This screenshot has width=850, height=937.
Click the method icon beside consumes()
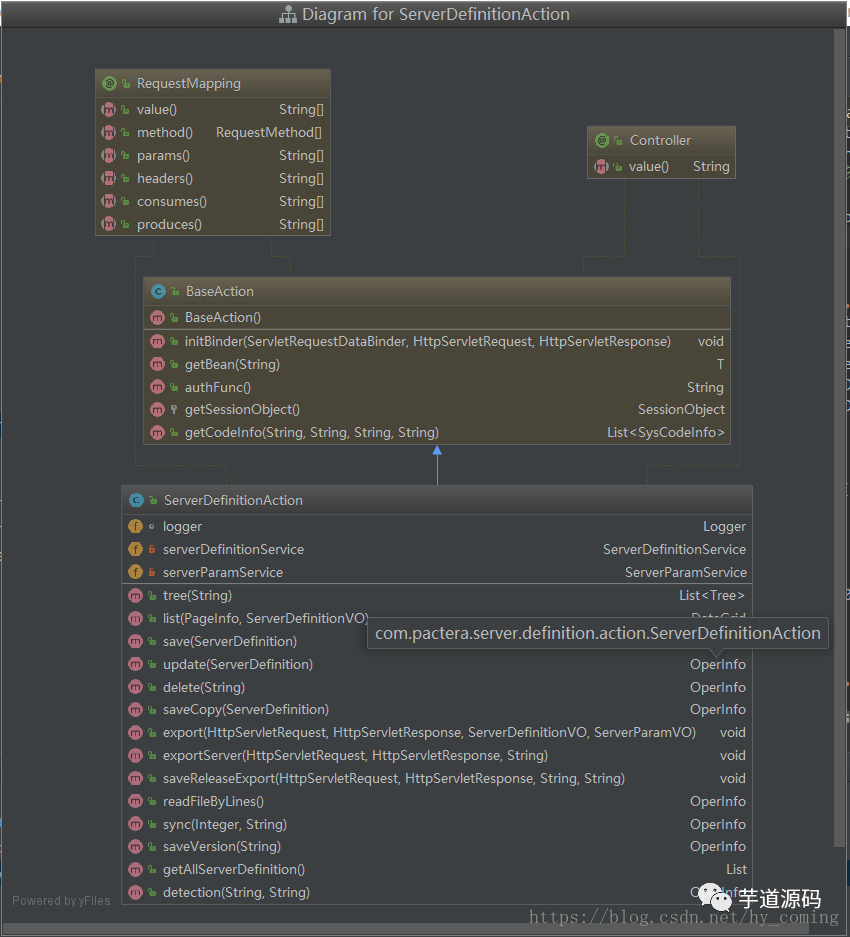(x=109, y=201)
